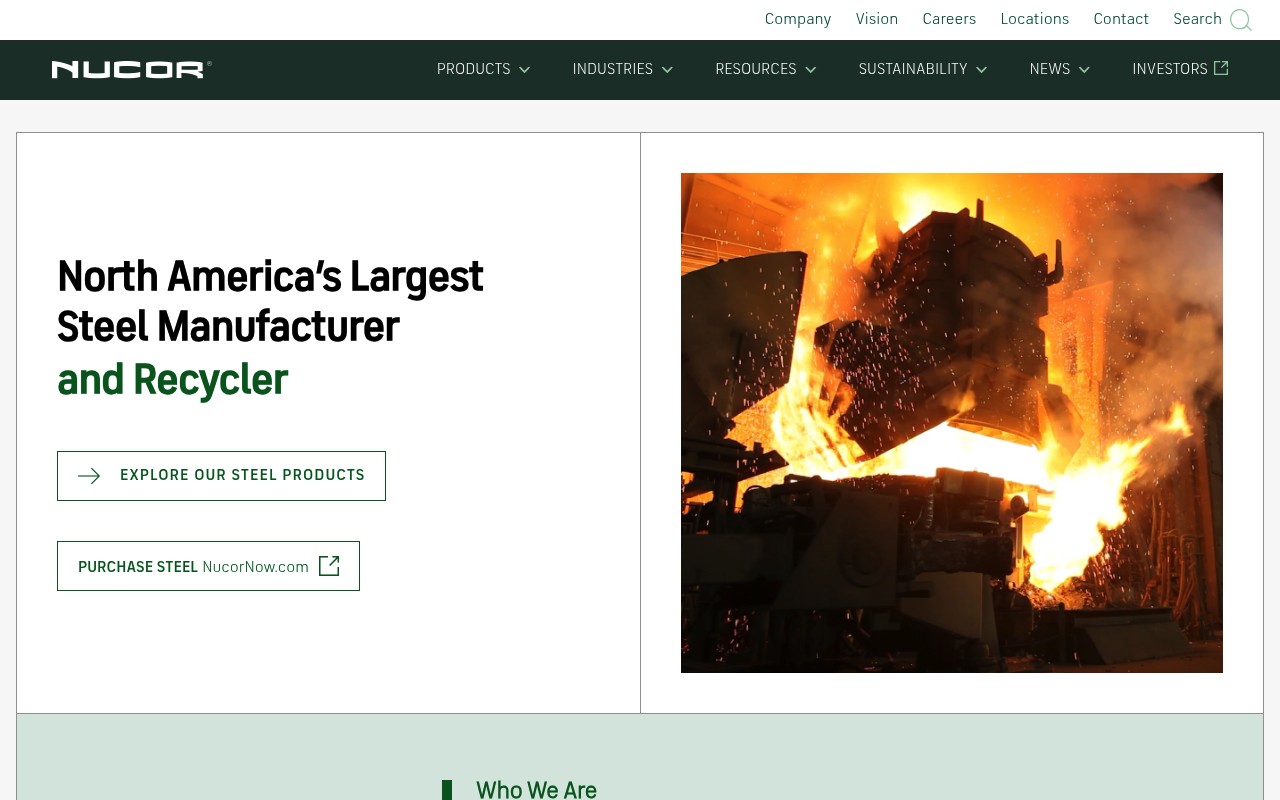Open the Company link
The image size is (1280, 800).
(798, 19)
